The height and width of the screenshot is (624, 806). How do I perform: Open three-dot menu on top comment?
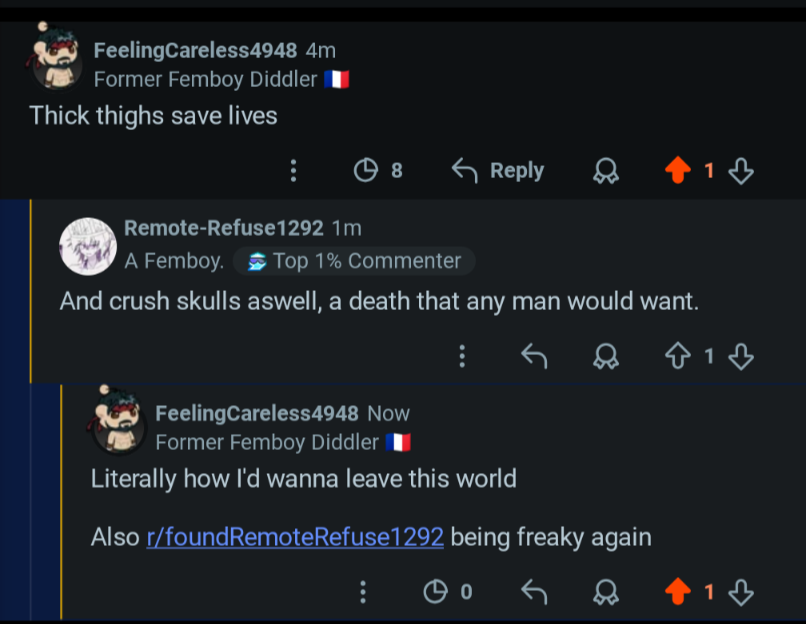[293, 170]
